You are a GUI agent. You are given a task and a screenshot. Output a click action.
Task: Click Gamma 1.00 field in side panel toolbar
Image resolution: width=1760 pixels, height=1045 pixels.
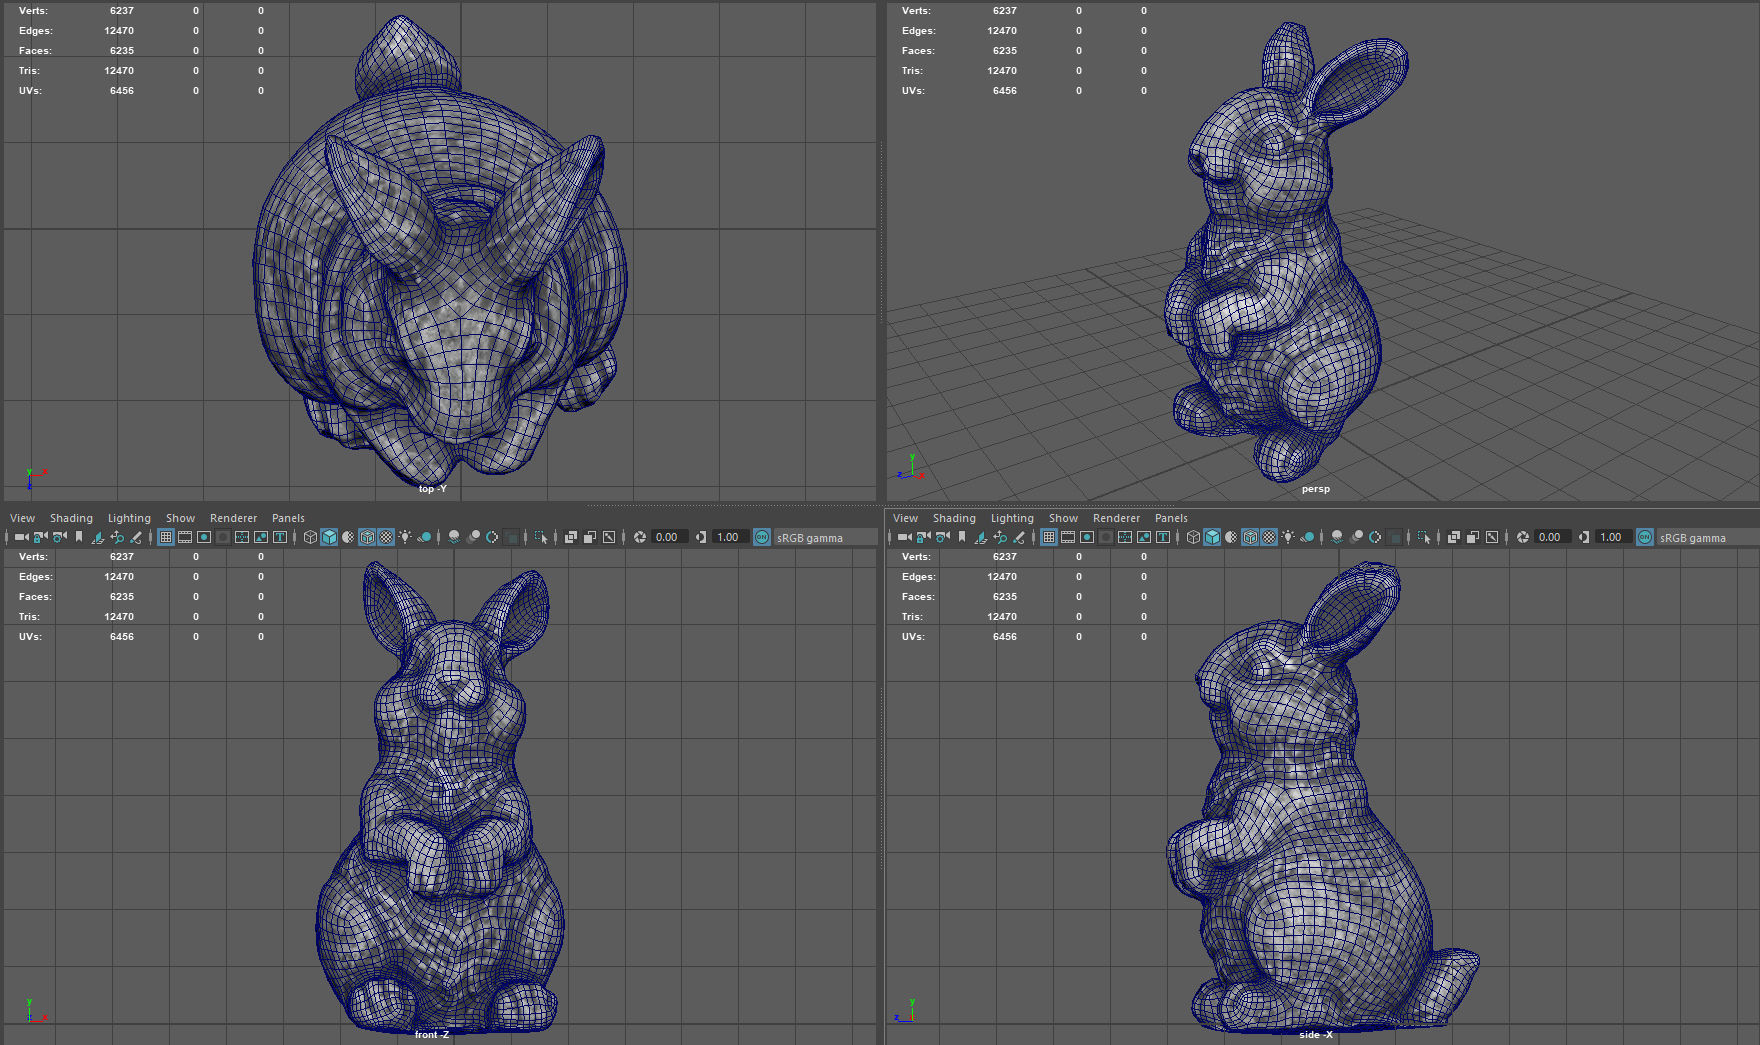click(1613, 537)
